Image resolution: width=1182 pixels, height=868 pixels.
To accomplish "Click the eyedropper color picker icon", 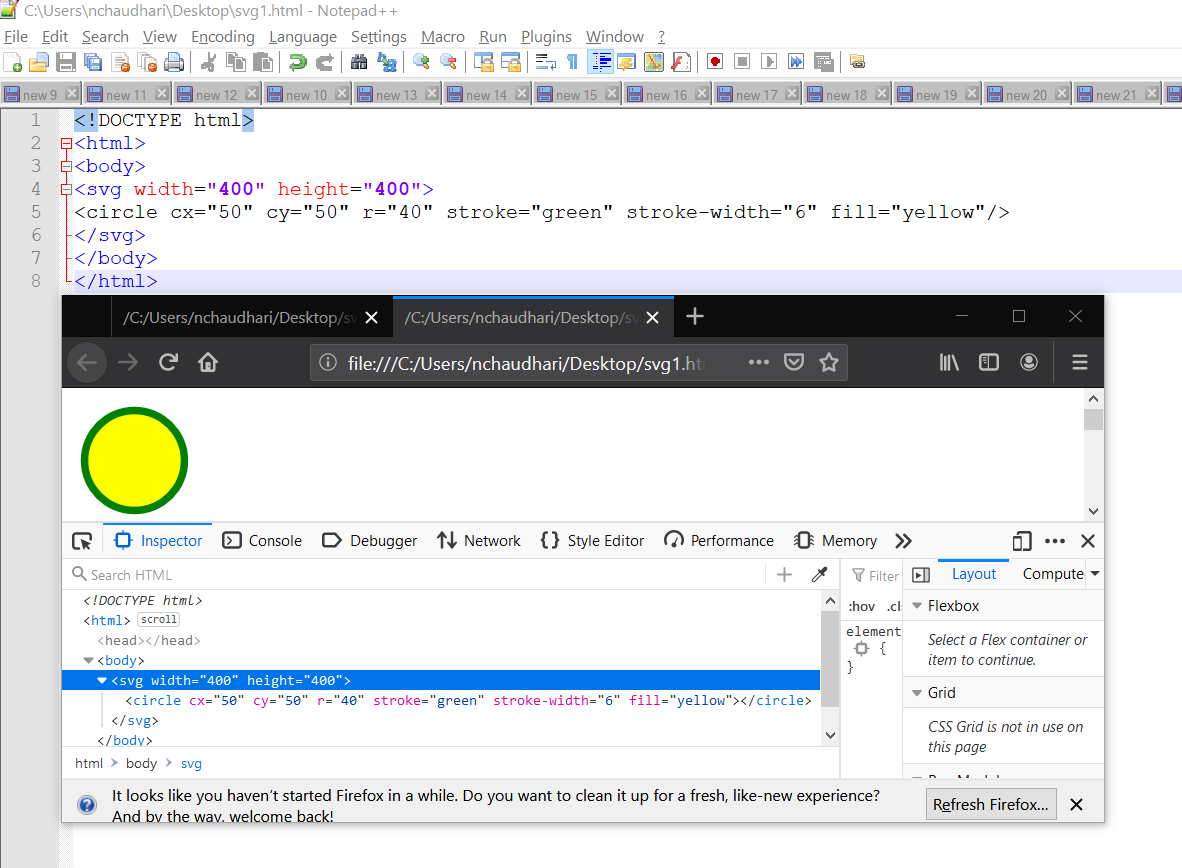I will coord(819,575).
